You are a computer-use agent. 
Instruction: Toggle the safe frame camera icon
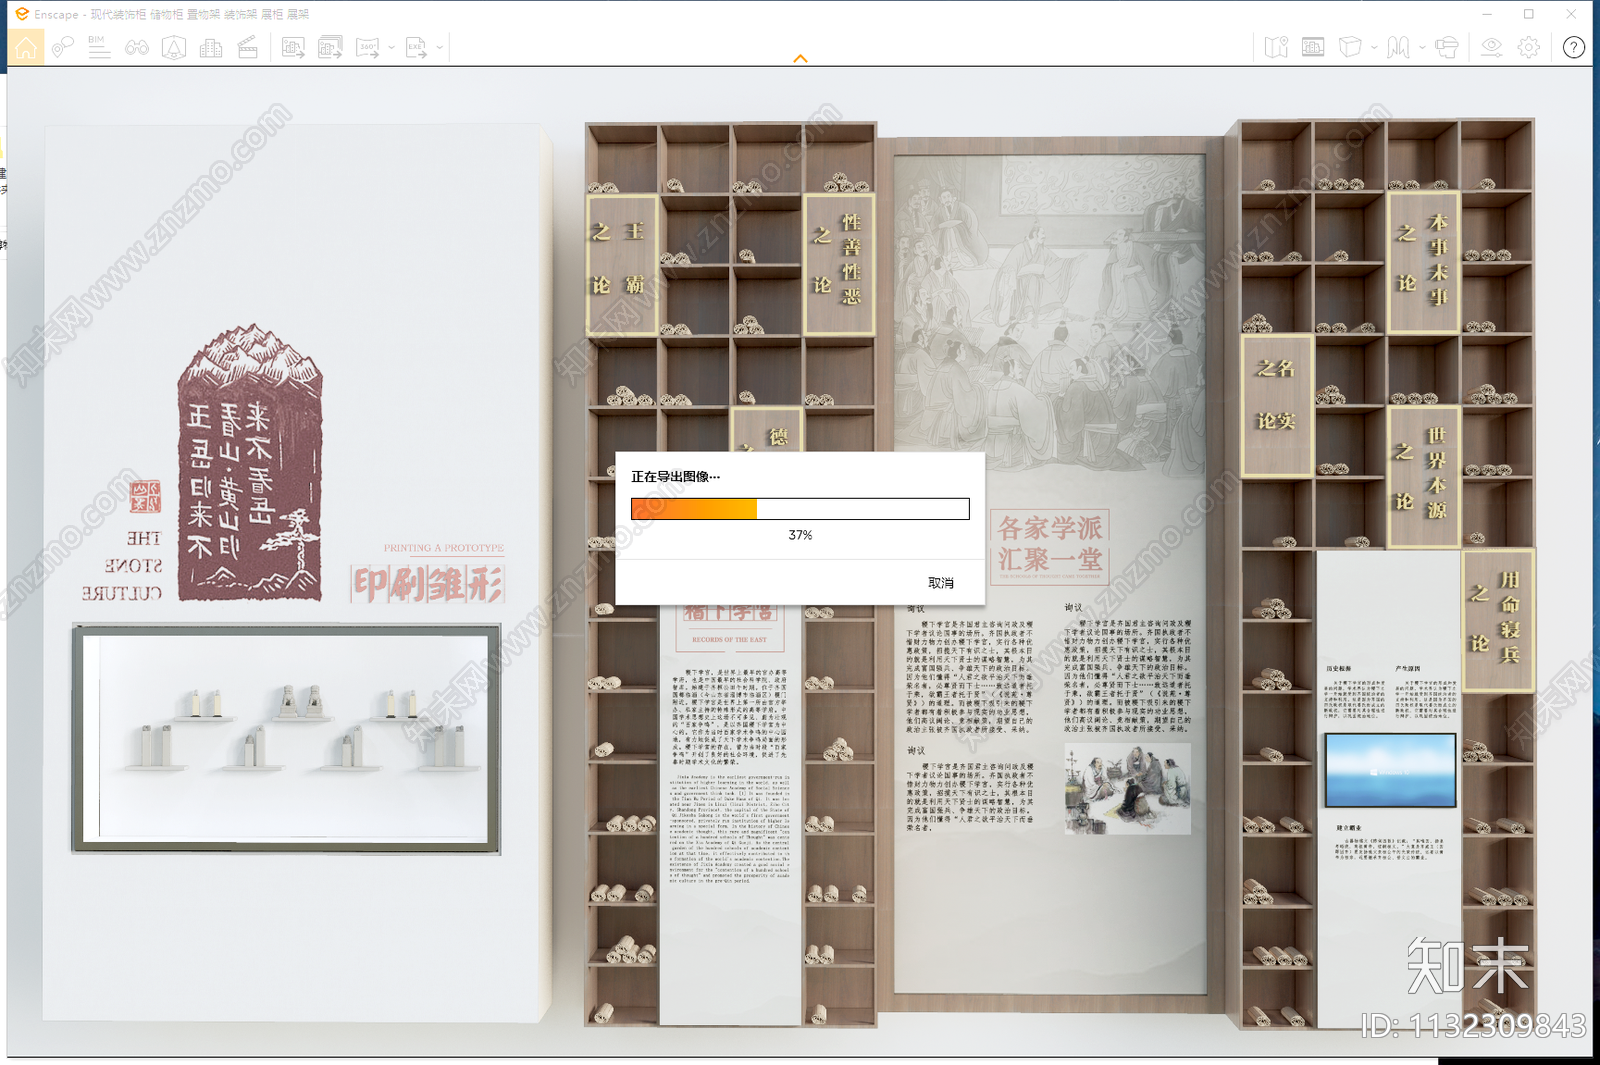point(174,47)
